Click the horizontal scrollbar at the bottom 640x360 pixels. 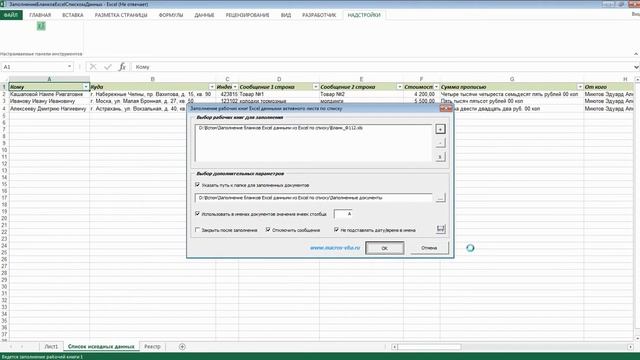(429, 347)
